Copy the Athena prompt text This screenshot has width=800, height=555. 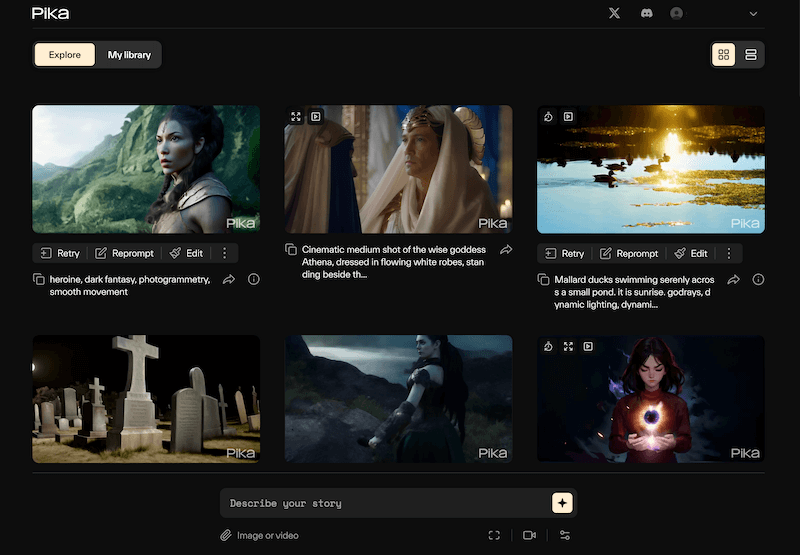click(291, 250)
